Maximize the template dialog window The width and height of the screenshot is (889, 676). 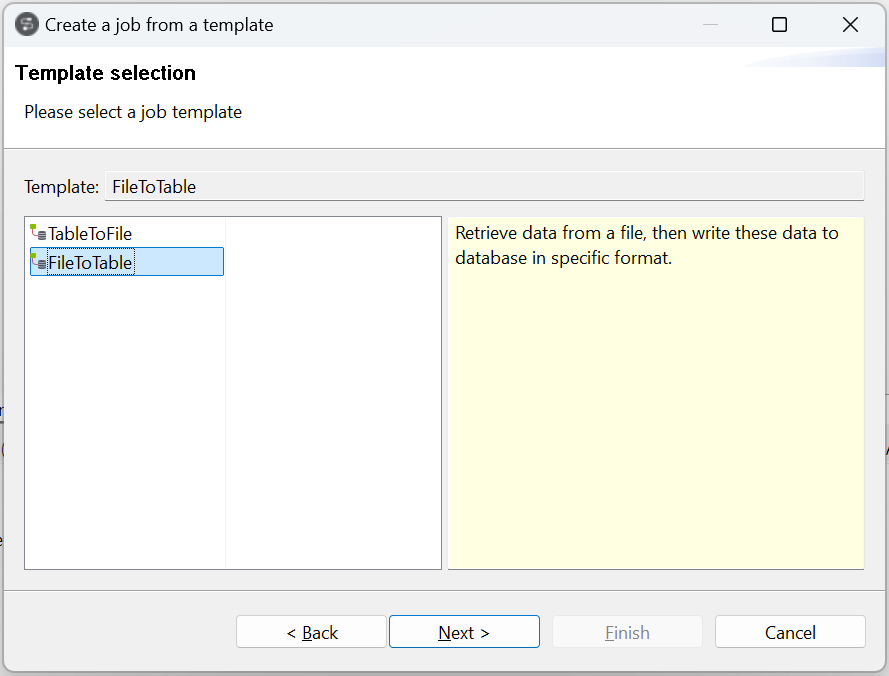click(779, 25)
